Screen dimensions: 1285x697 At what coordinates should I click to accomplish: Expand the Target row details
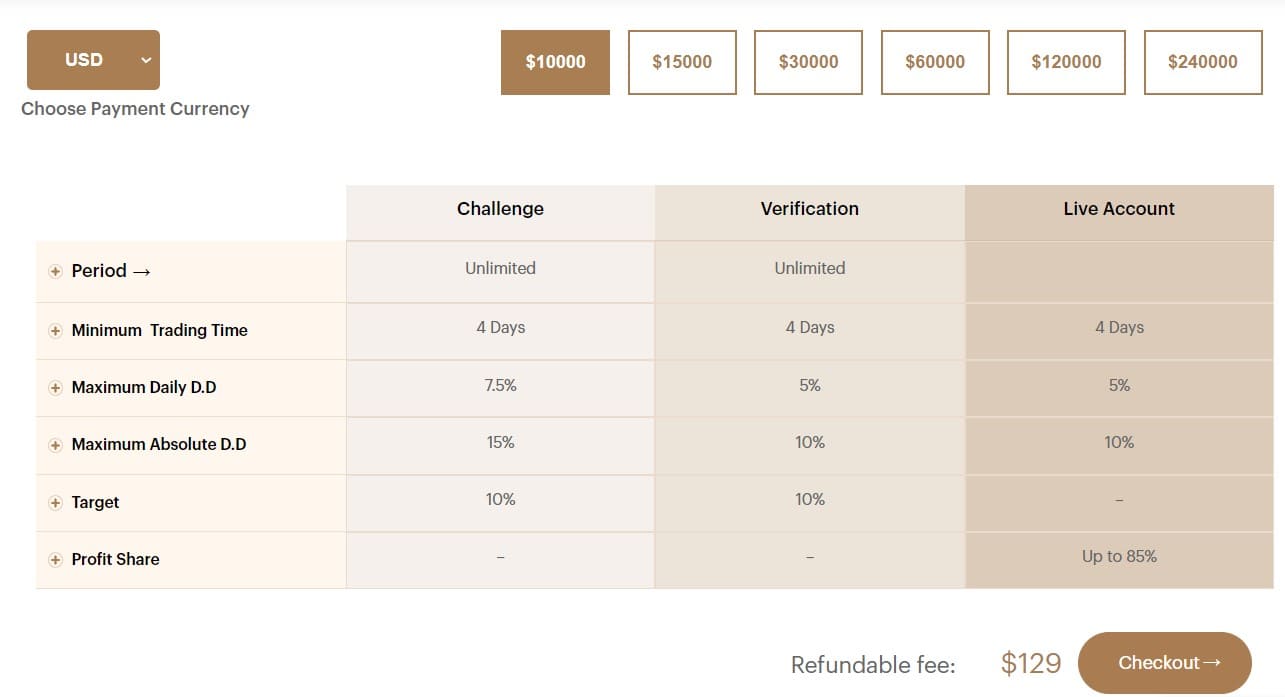[x=56, y=502]
